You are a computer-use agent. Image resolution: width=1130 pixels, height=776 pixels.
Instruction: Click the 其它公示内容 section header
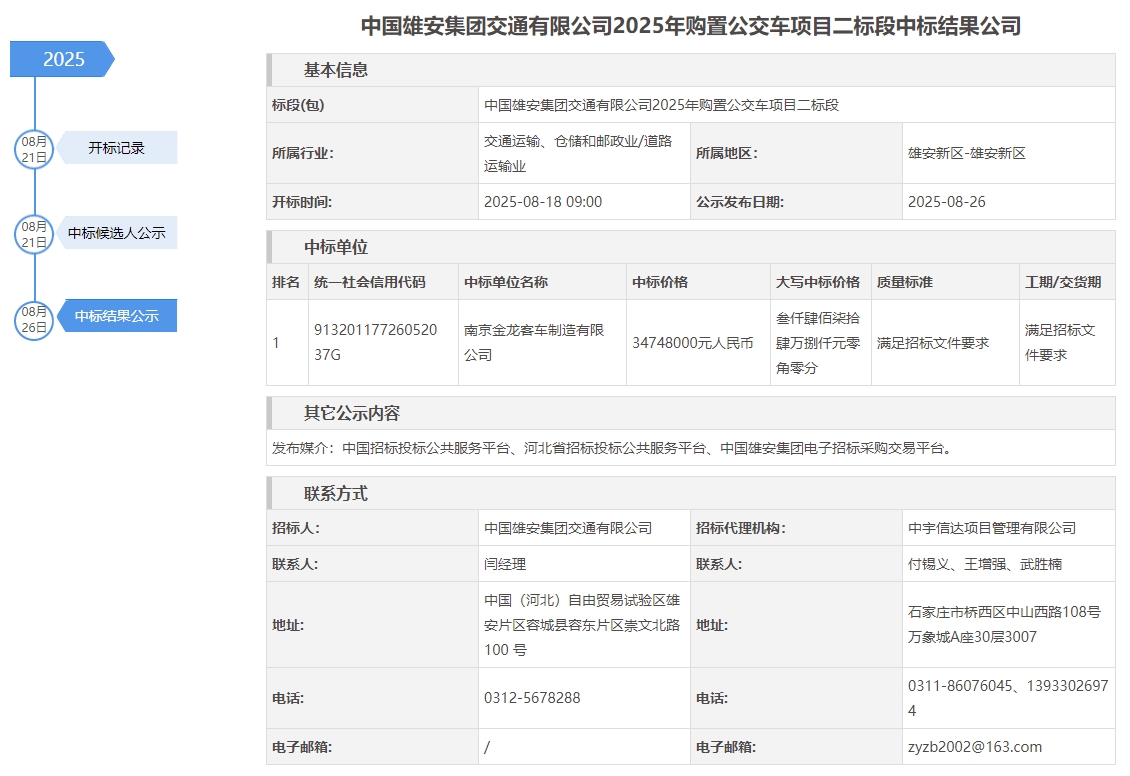click(x=352, y=413)
